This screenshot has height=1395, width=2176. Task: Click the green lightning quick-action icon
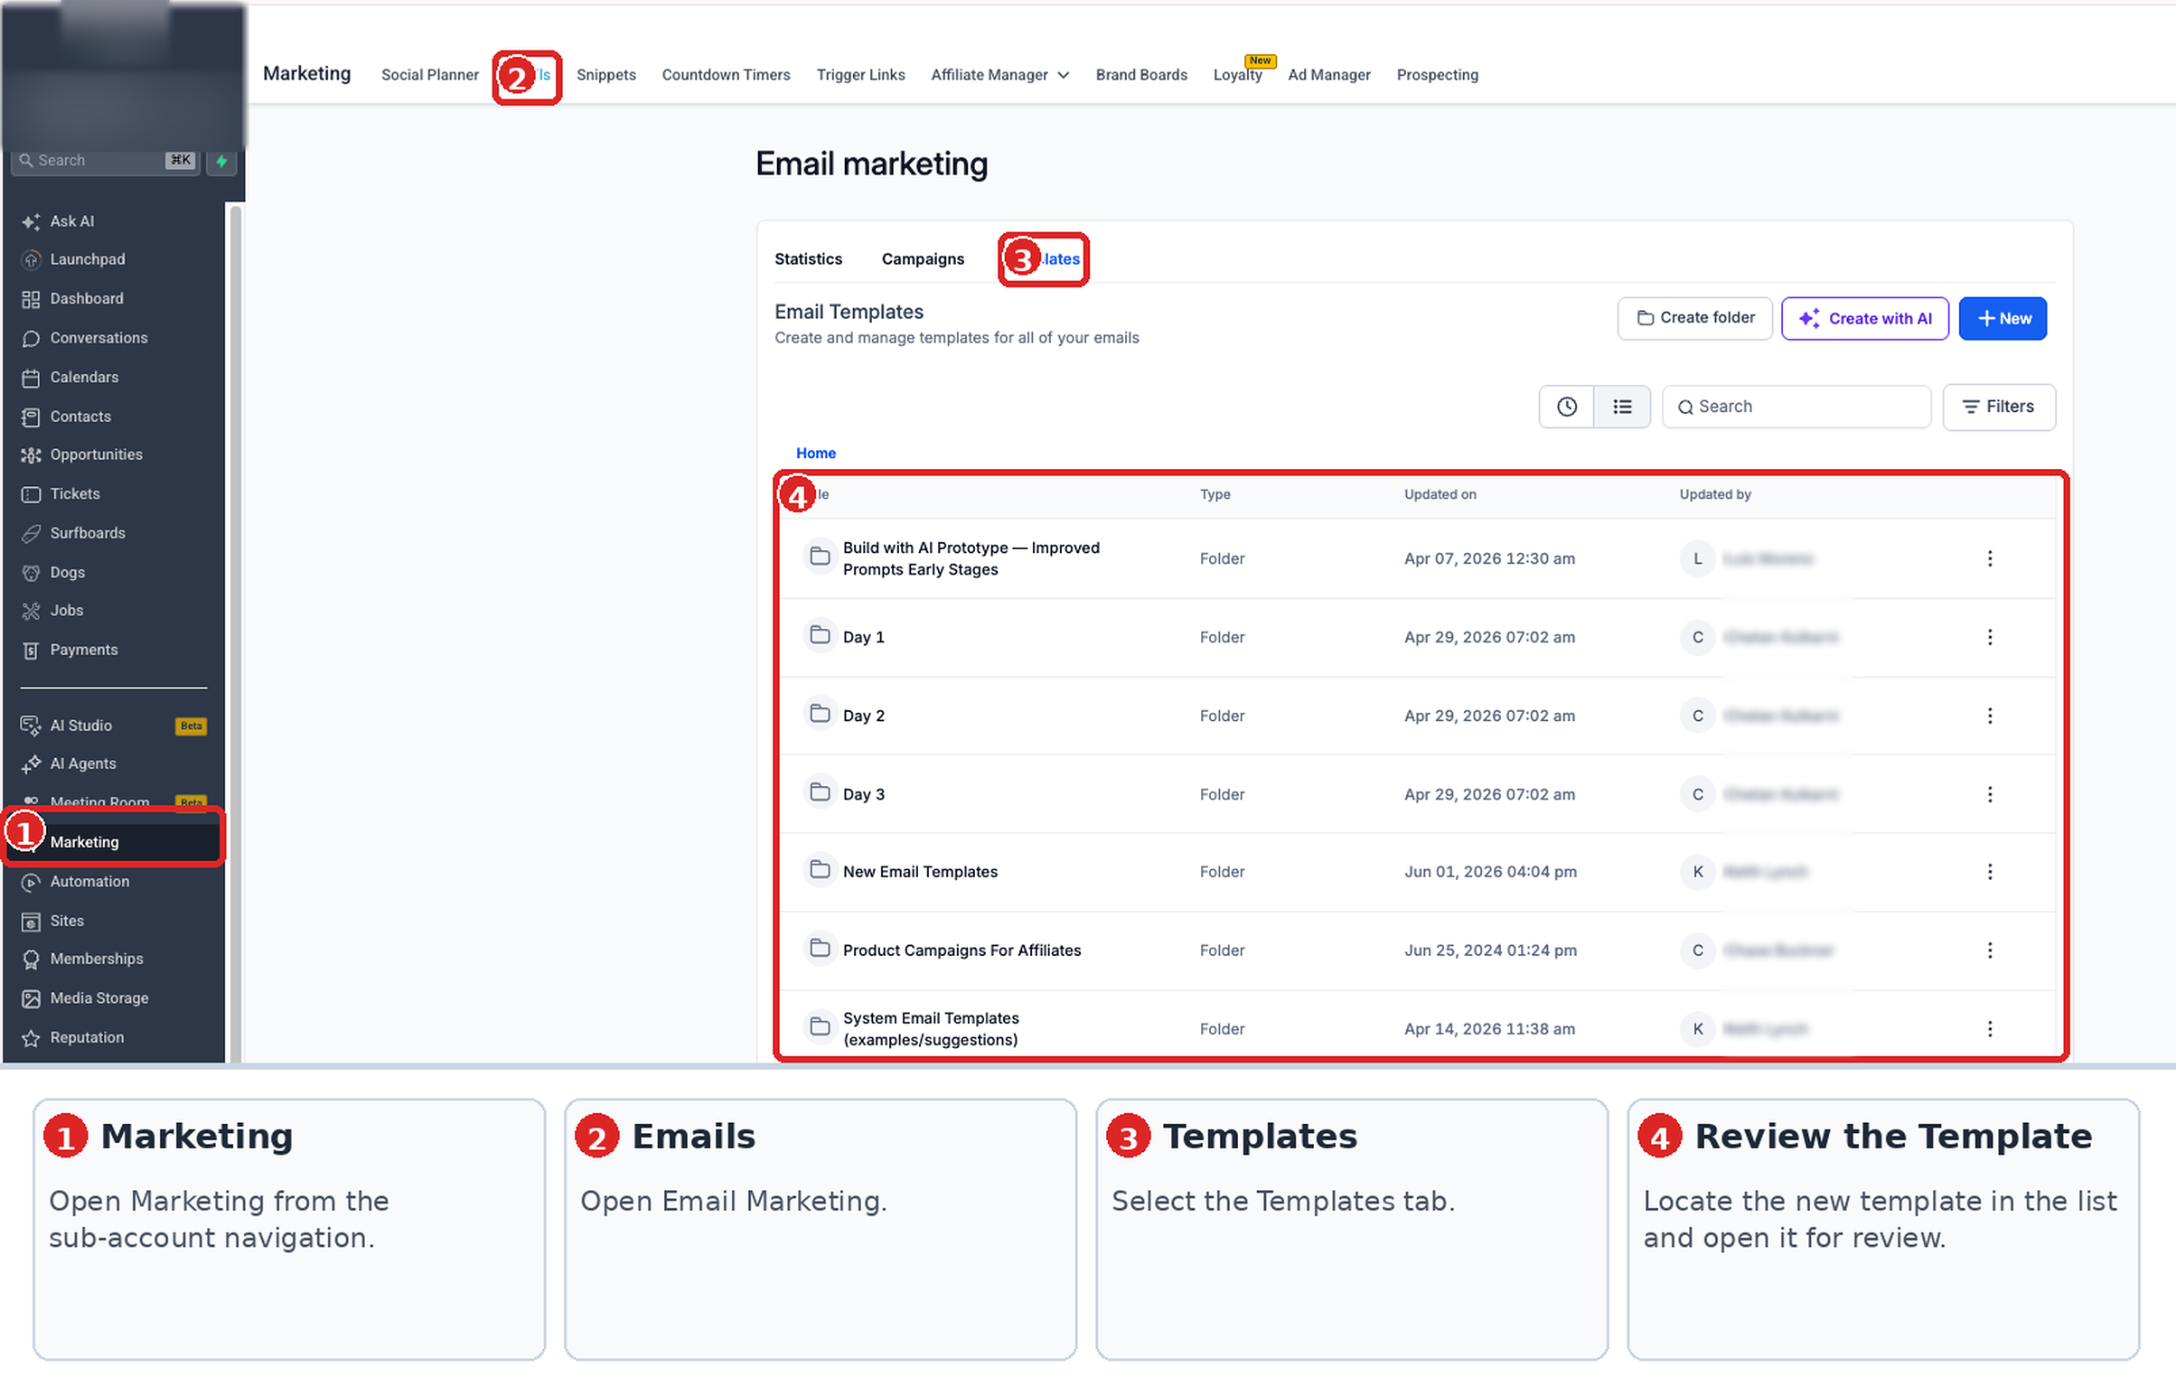pyautogui.click(x=221, y=160)
